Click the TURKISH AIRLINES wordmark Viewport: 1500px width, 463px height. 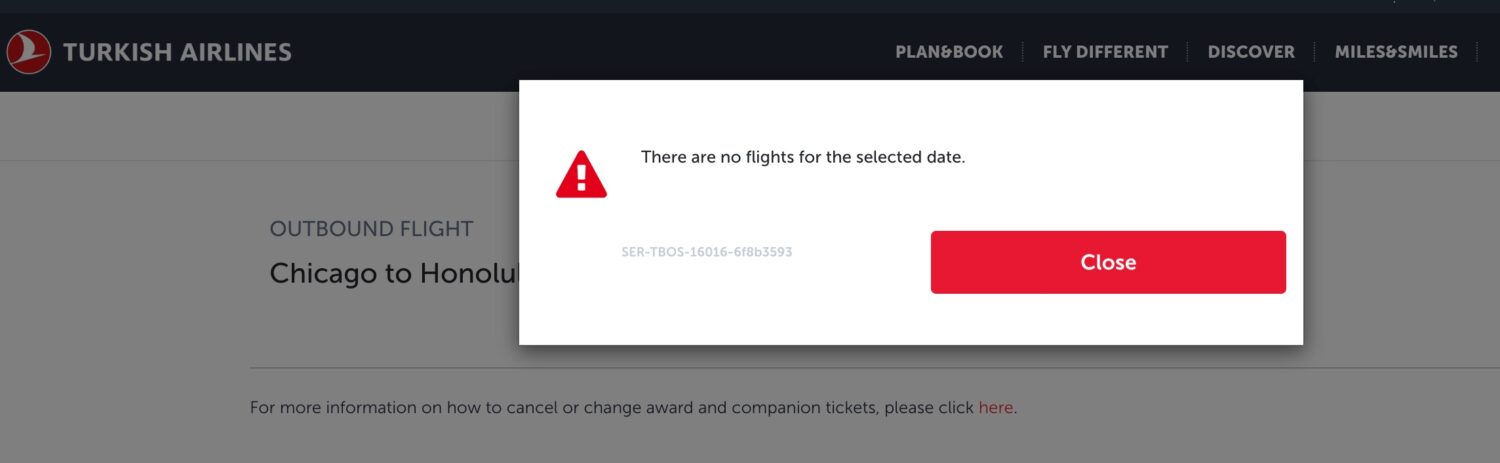177,52
